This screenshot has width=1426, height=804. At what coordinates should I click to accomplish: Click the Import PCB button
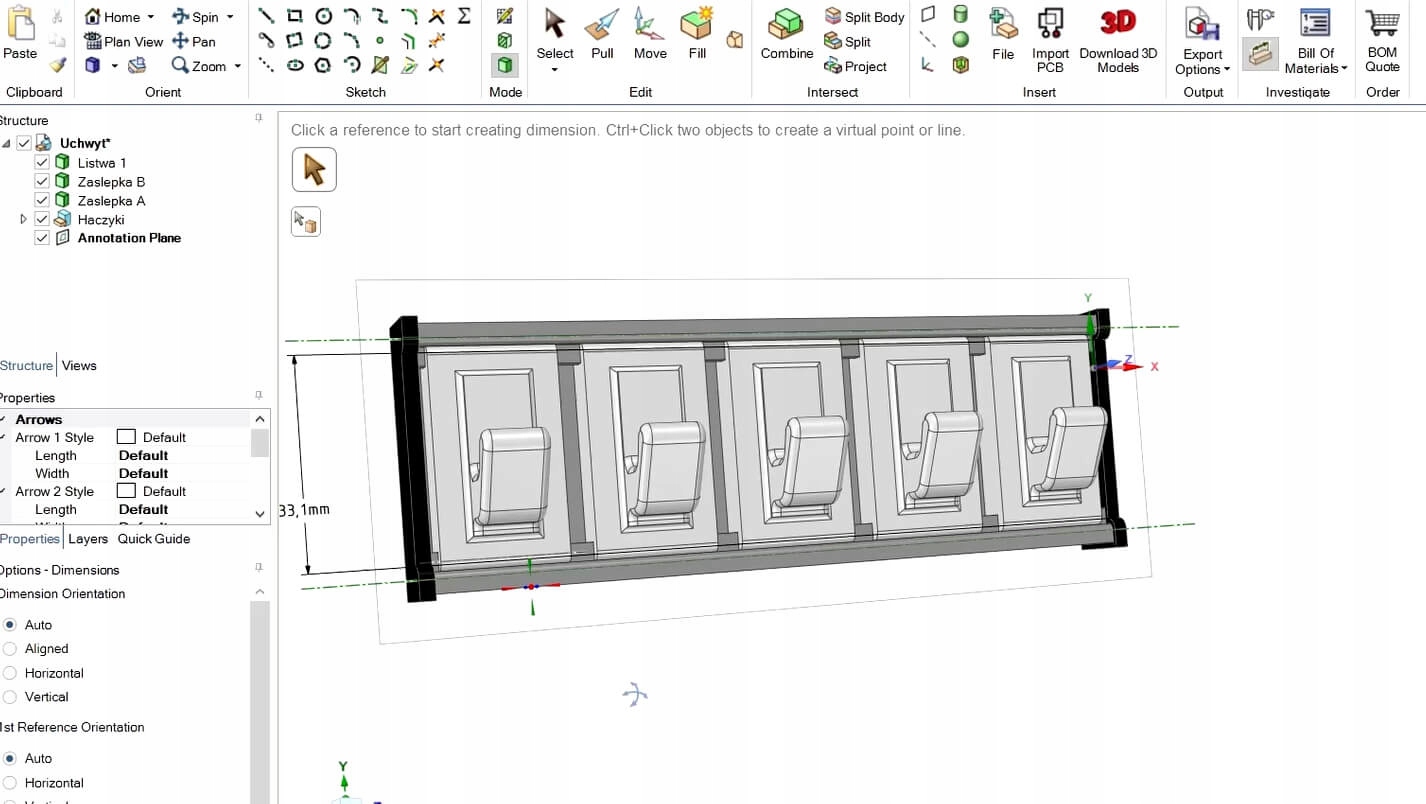click(1050, 40)
